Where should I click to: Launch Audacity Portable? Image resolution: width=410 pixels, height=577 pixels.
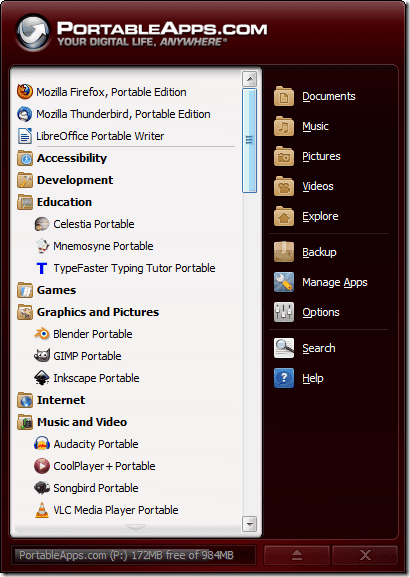coord(96,444)
